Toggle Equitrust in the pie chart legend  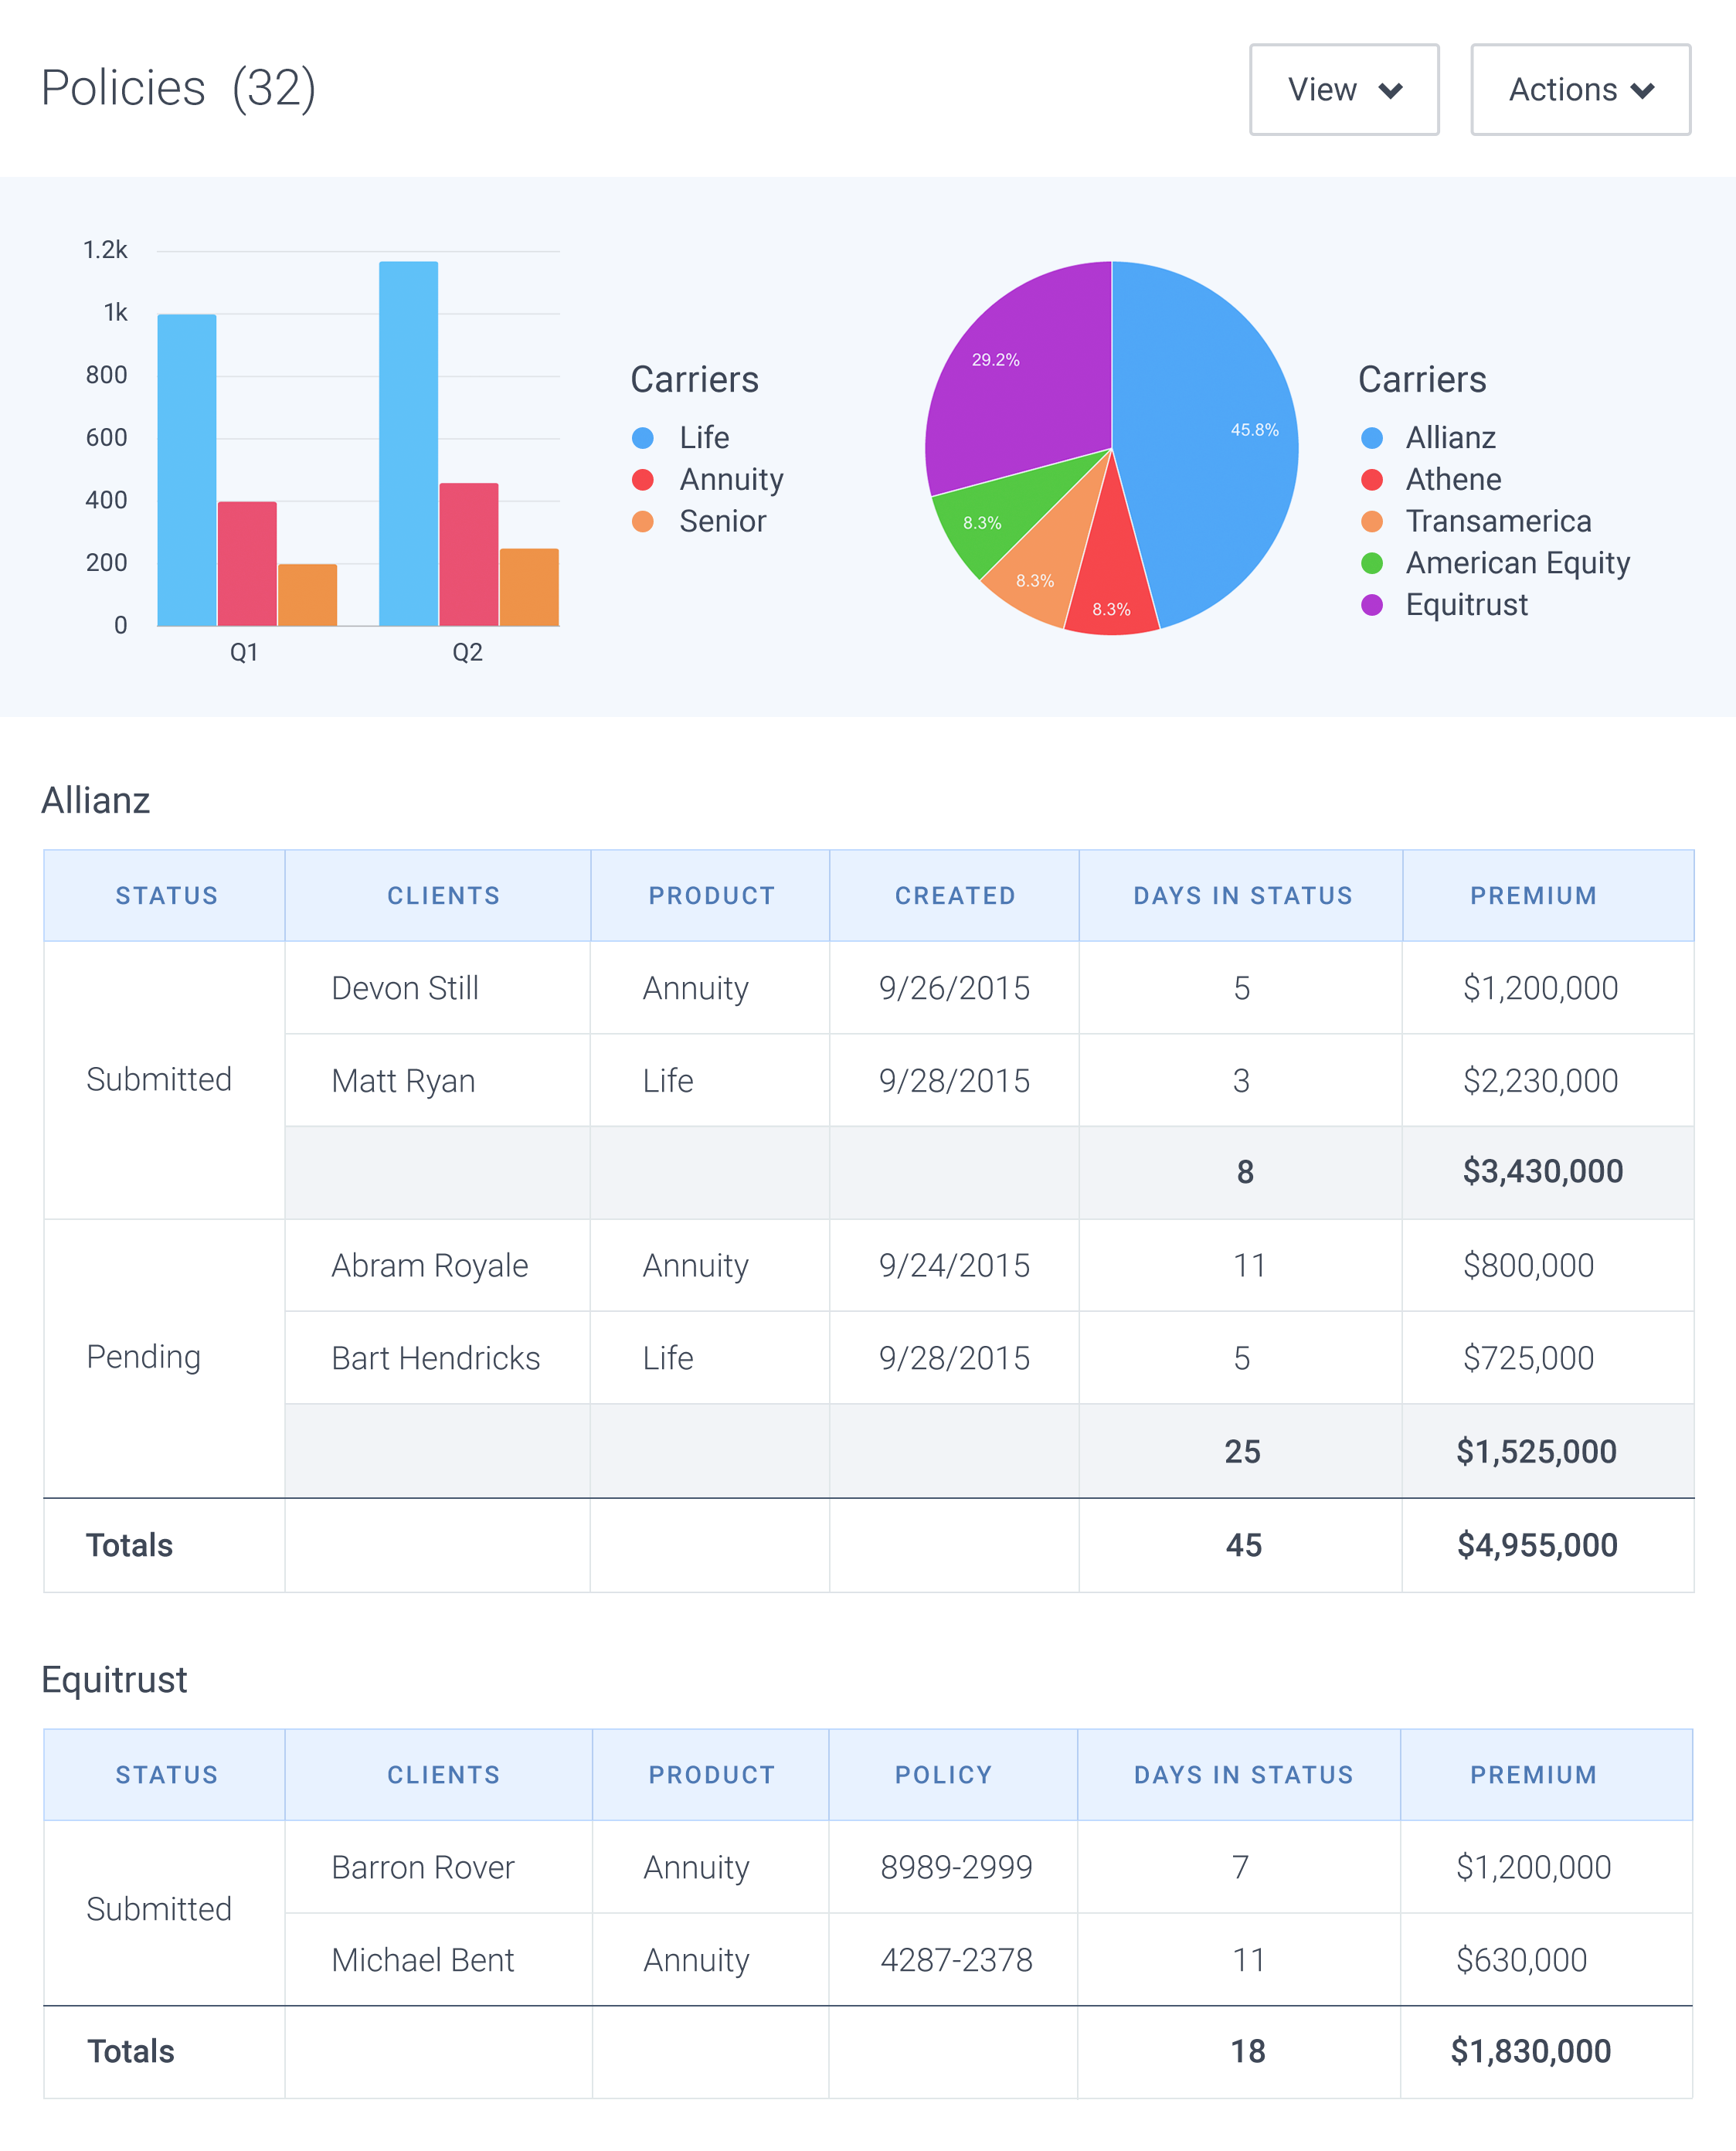click(x=1444, y=605)
